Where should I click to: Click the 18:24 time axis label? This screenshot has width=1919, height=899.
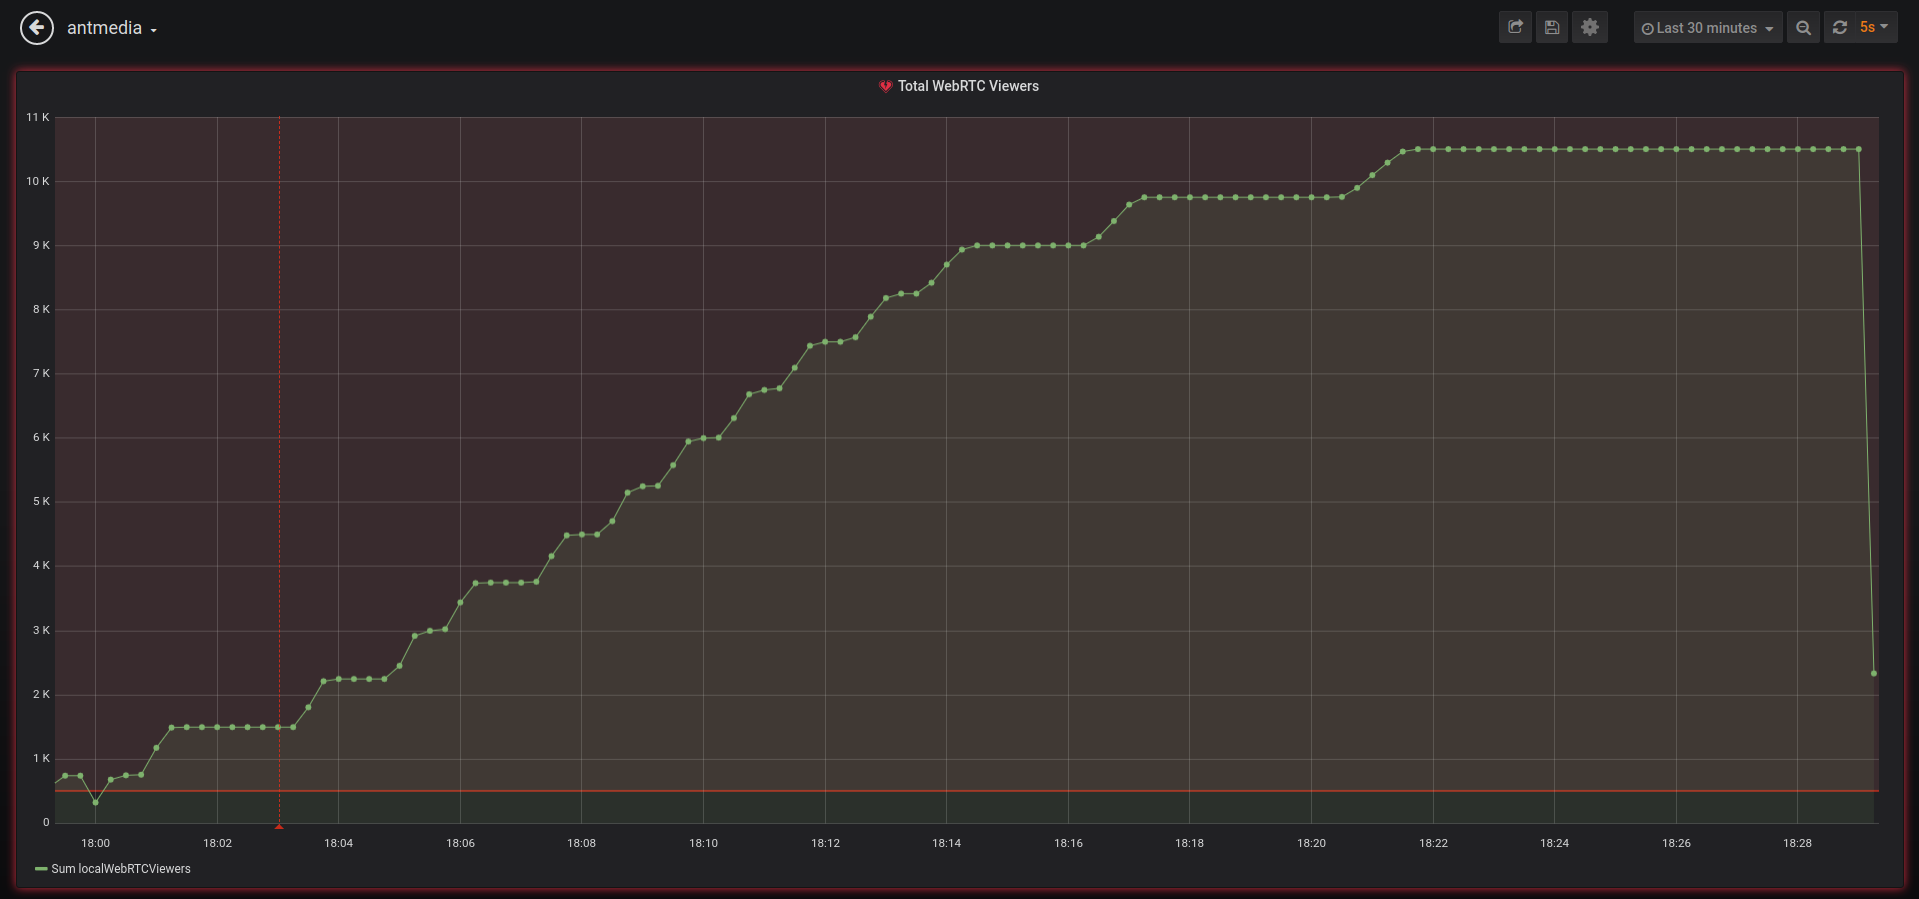(1555, 843)
